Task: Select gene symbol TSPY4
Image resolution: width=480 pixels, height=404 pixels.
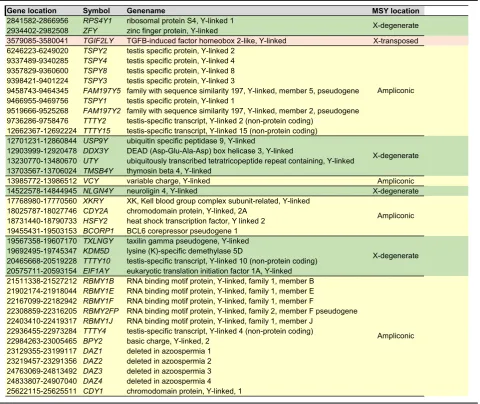Action: pyautogui.click(x=94, y=61)
